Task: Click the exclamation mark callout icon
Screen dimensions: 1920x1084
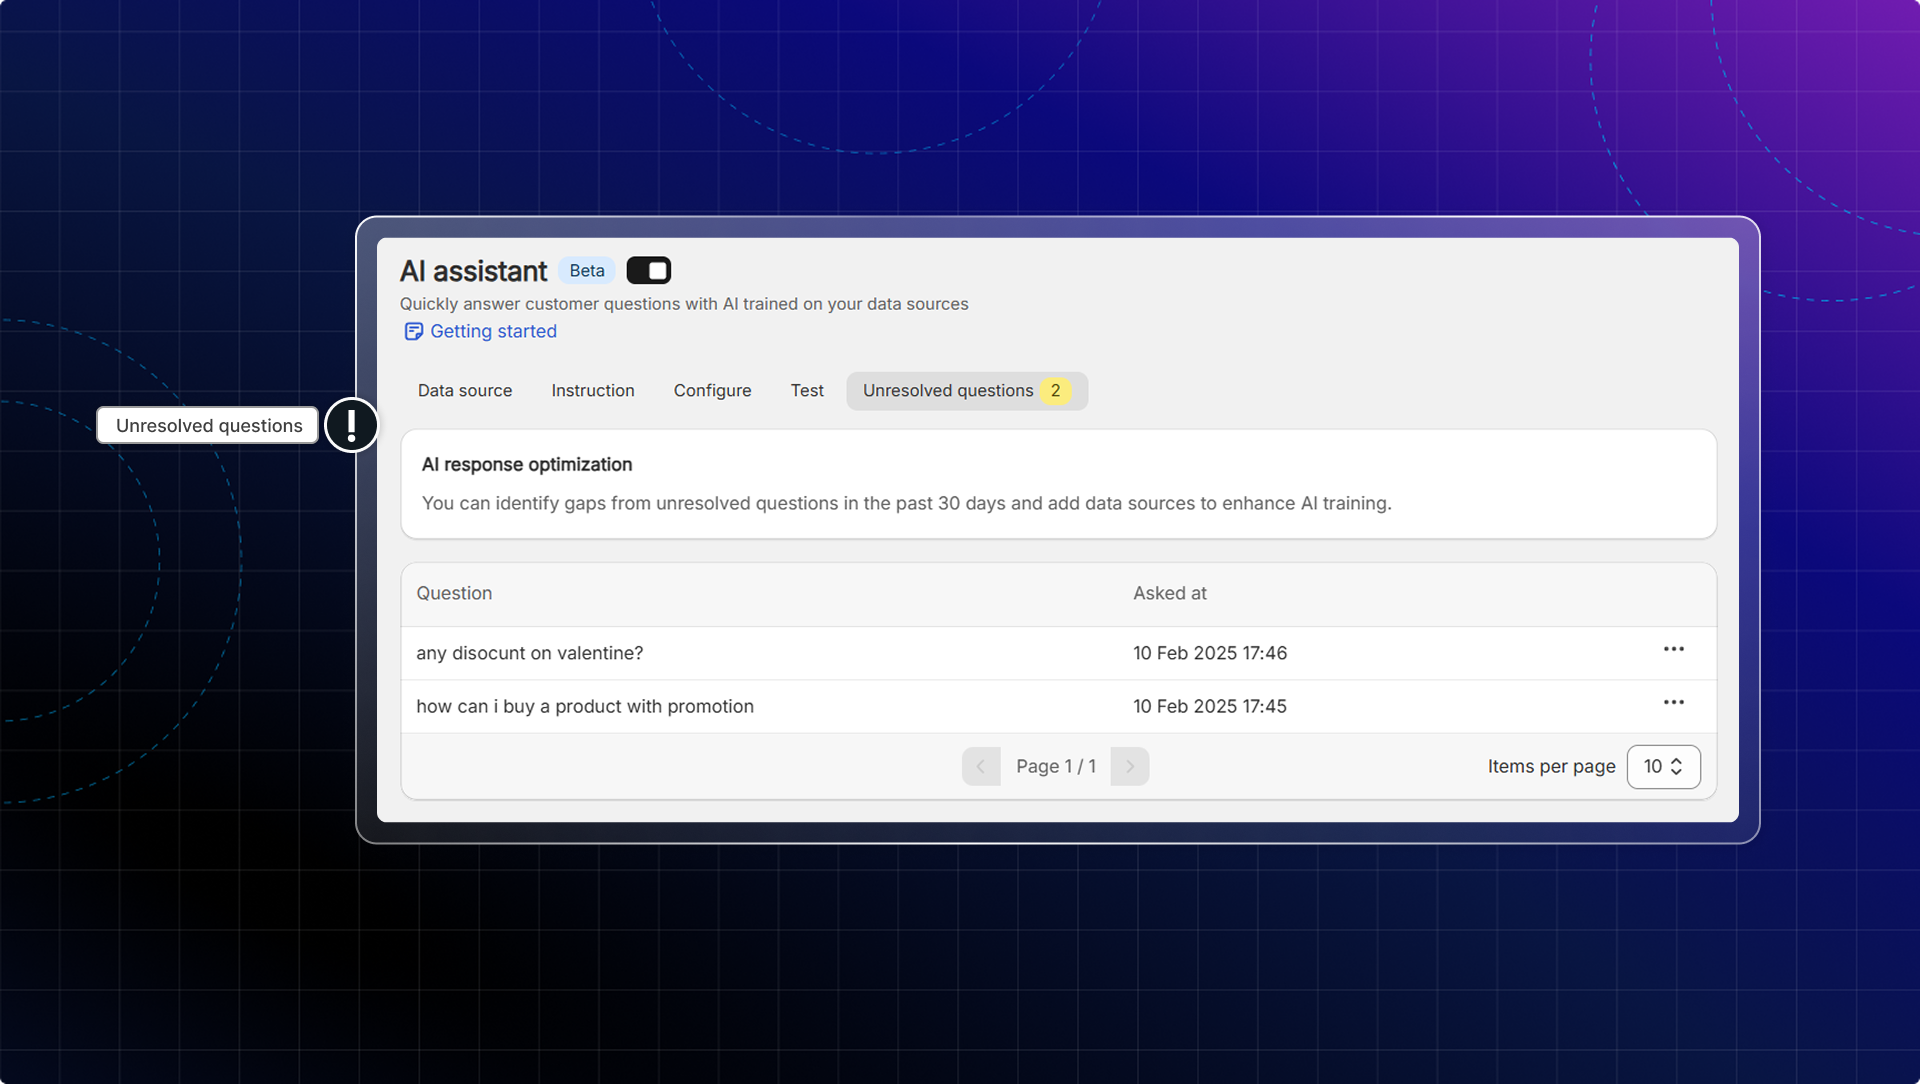Action: 352,426
